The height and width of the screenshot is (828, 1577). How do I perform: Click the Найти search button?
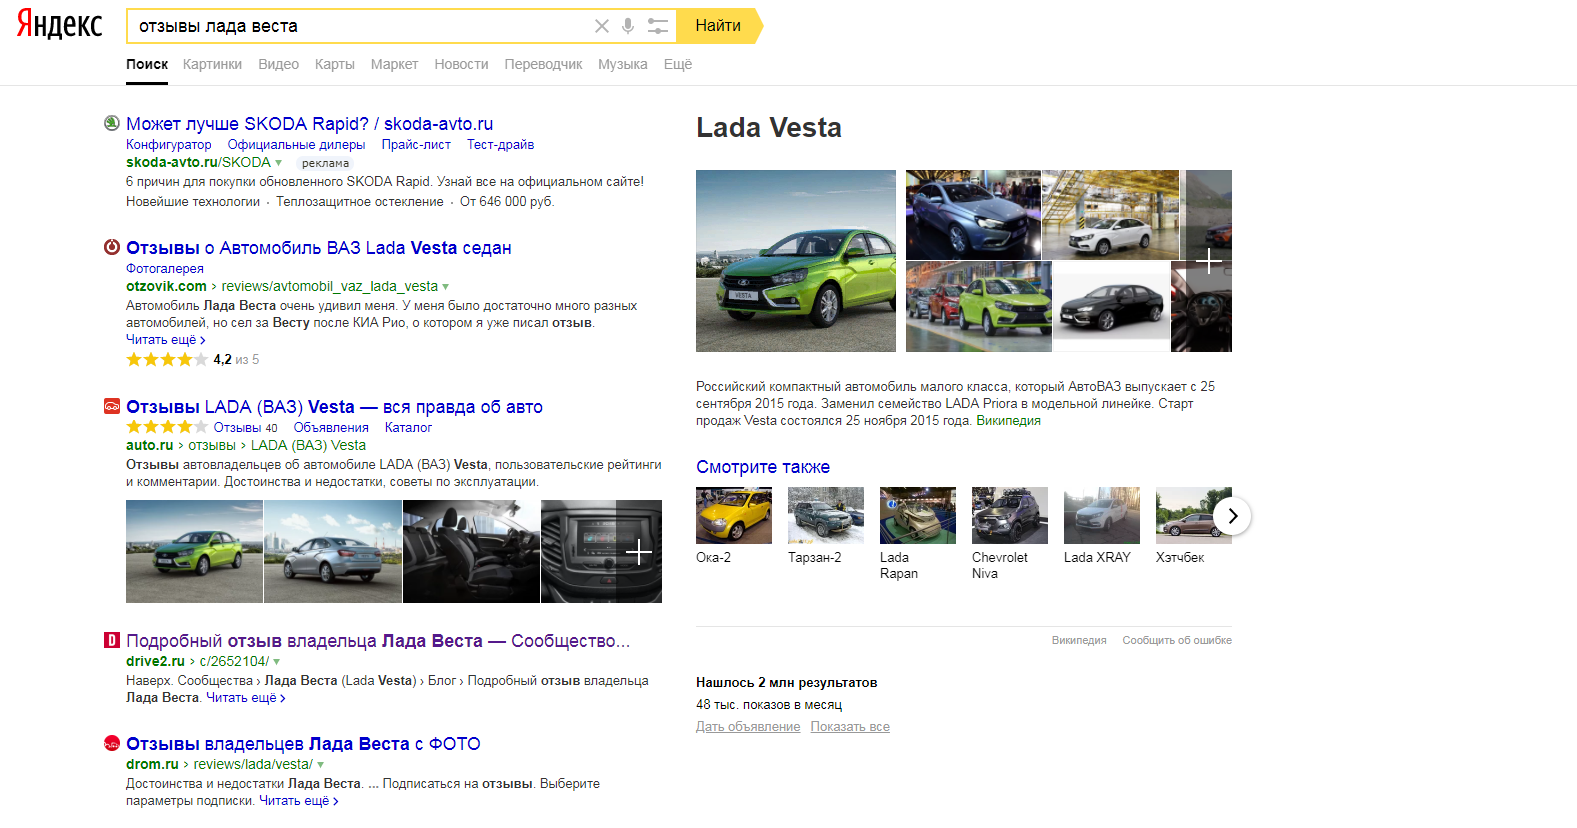[x=718, y=26]
